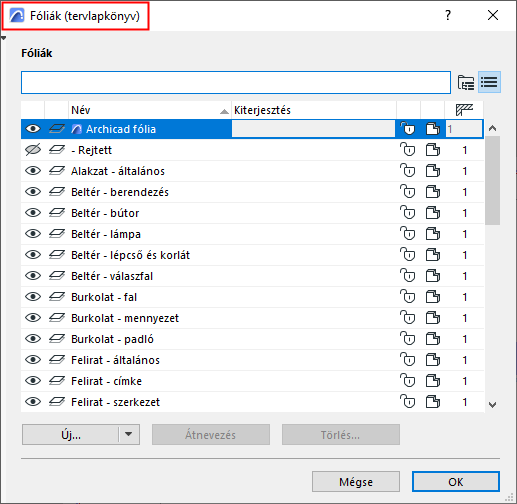Screen dimensions: 517x504
Task: Click the layer search input field
Action: (236, 82)
